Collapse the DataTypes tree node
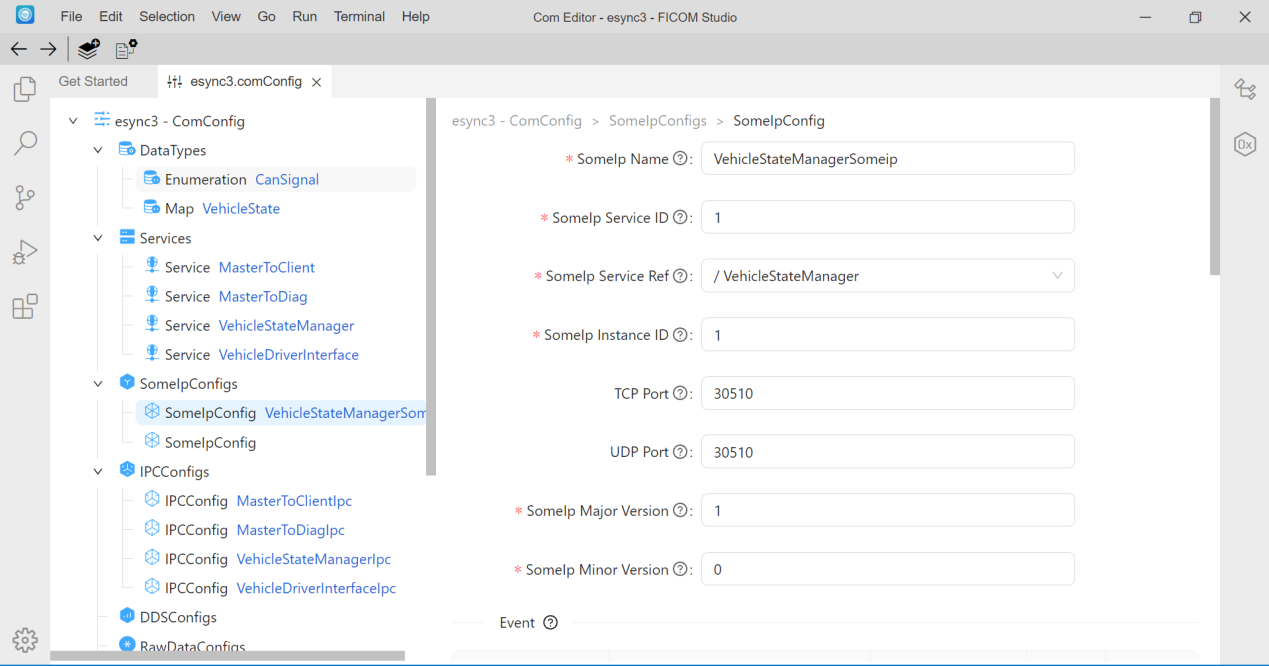This screenshot has height=666, width=1269. pos(98,150)
